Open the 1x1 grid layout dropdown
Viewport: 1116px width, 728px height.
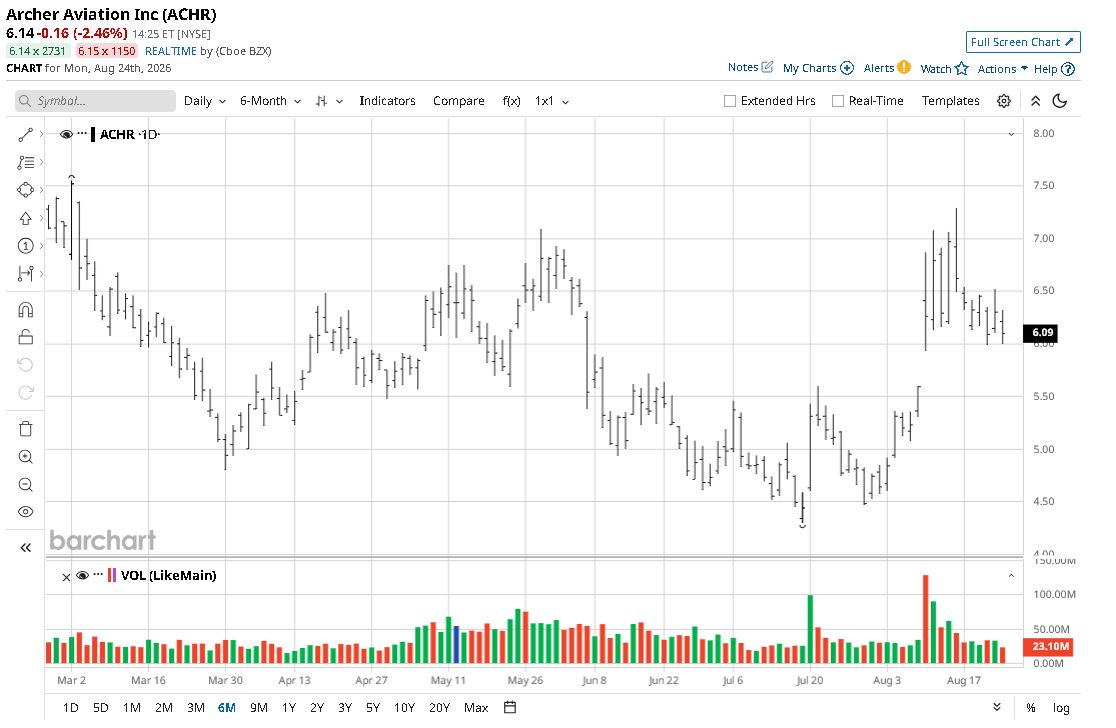pyautogui.click(x=552, y=101)
